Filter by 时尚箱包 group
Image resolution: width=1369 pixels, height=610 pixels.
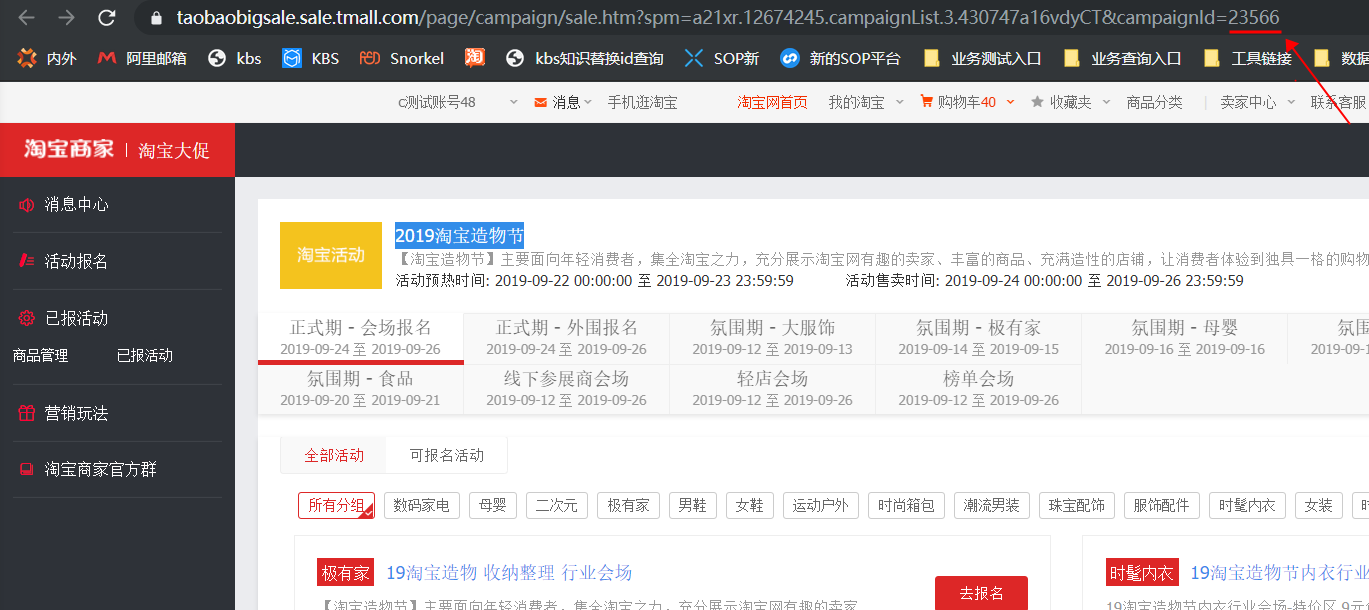906,505
